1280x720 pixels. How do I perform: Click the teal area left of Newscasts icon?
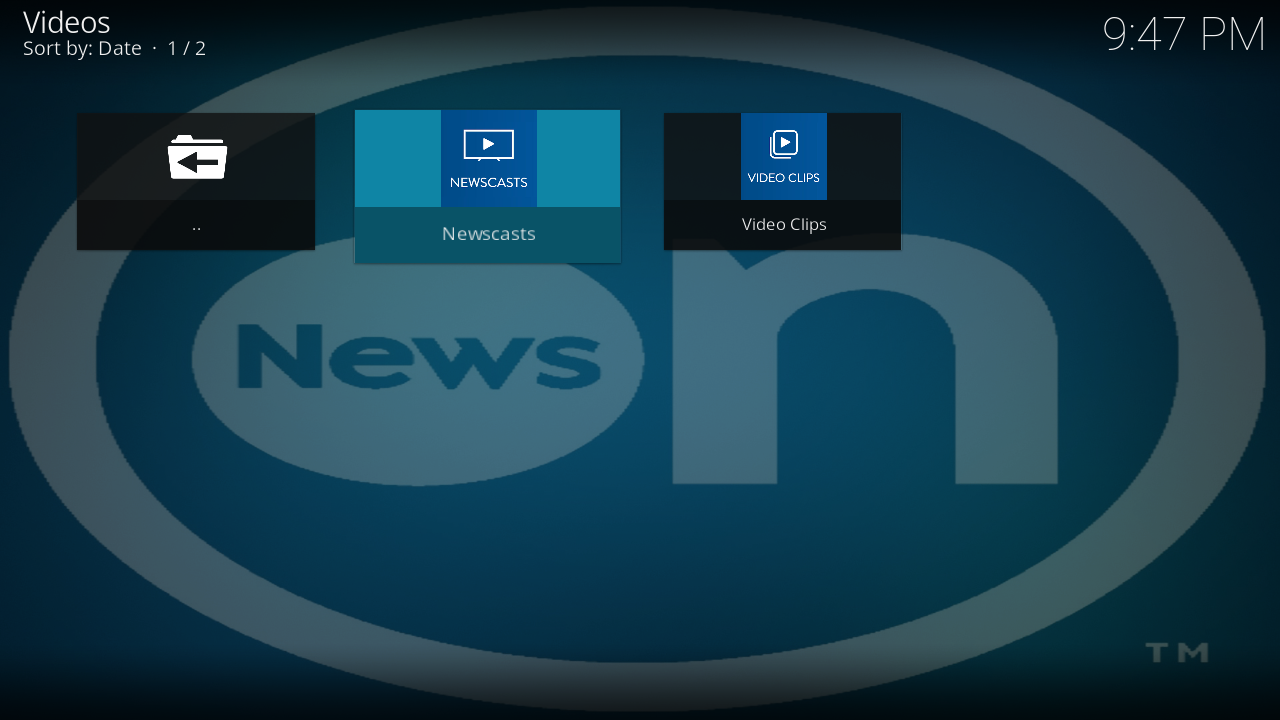point(398,158)
